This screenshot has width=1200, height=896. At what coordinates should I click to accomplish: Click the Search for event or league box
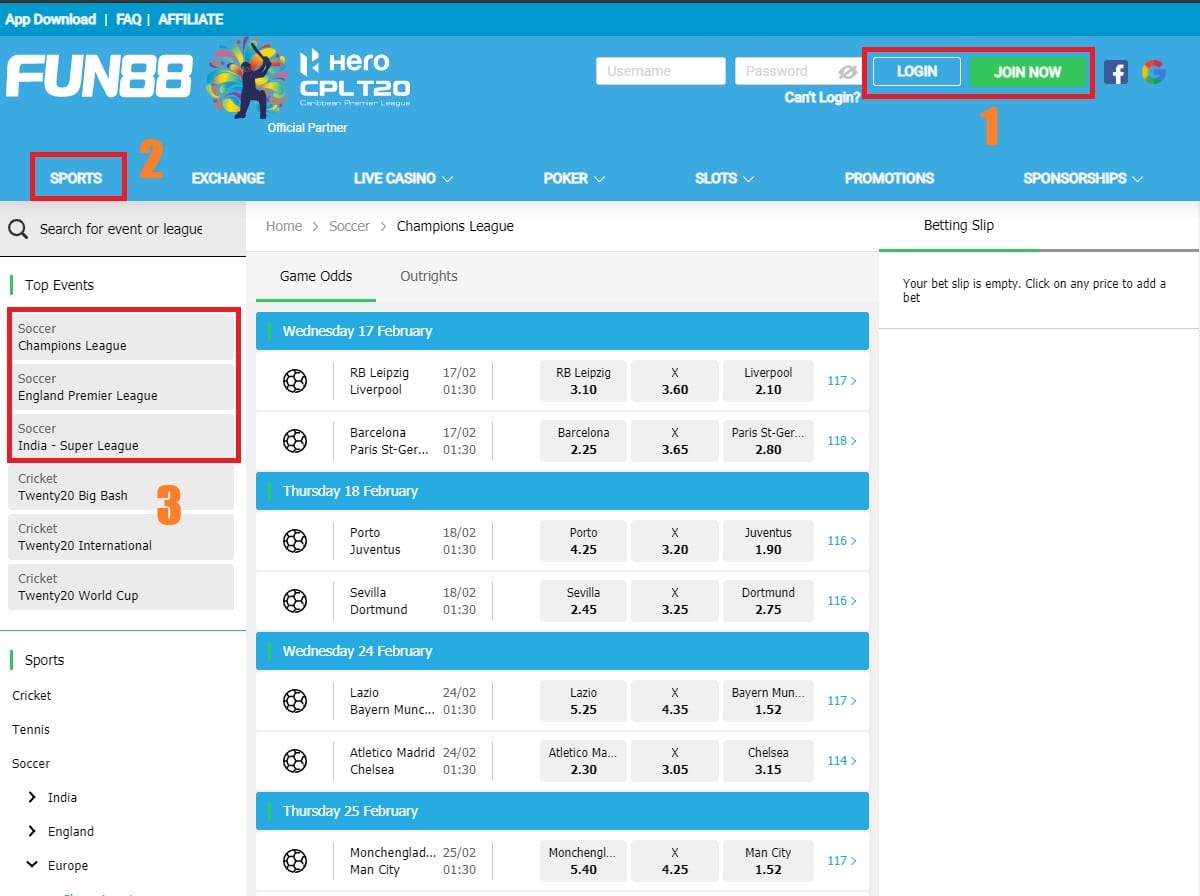121,229
